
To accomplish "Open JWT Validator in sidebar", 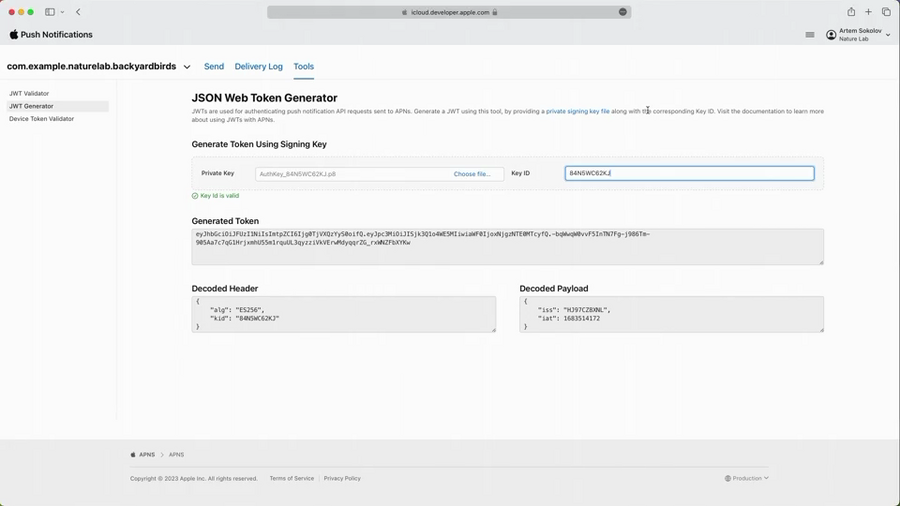I will coord(29,94).
